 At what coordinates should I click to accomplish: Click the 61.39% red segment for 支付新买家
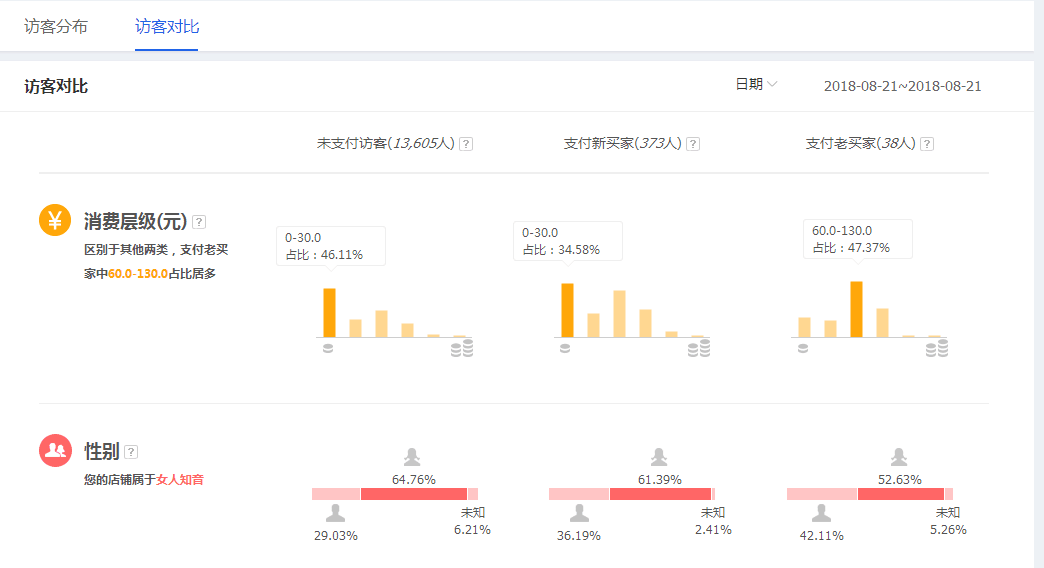[660, 494]
